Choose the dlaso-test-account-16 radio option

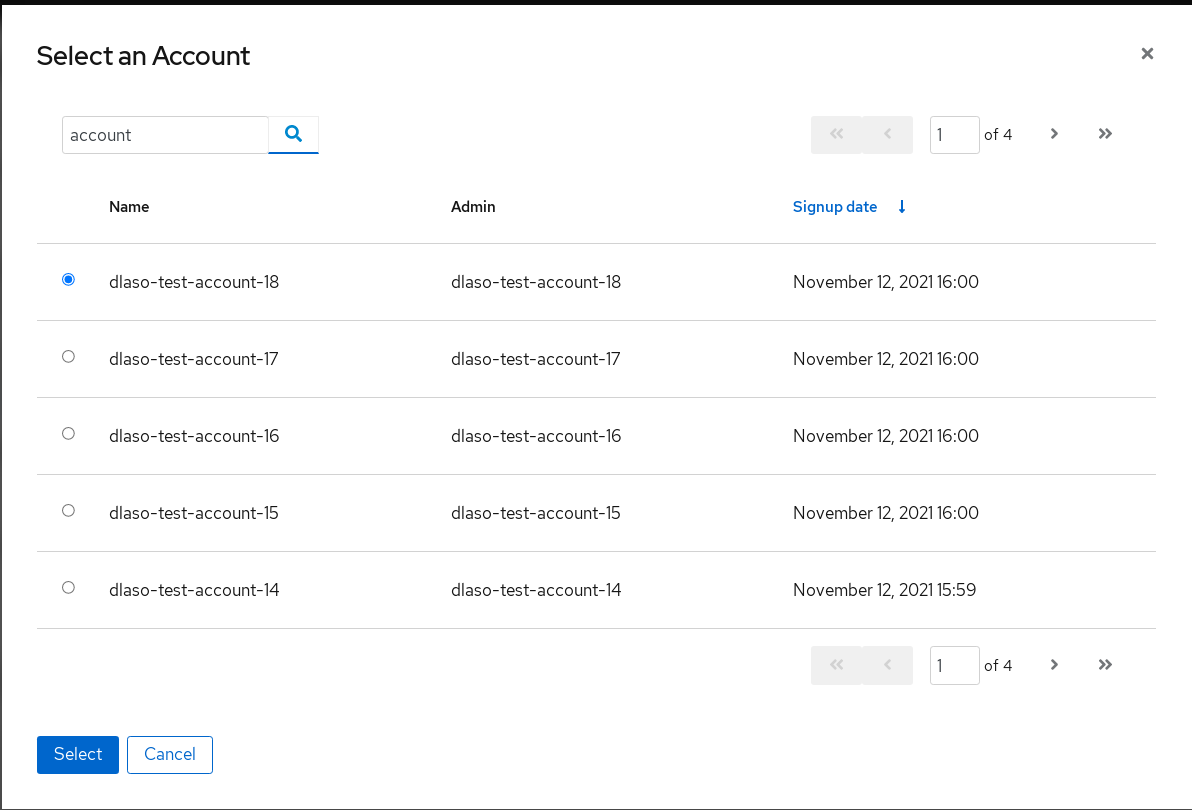(68, 434)
